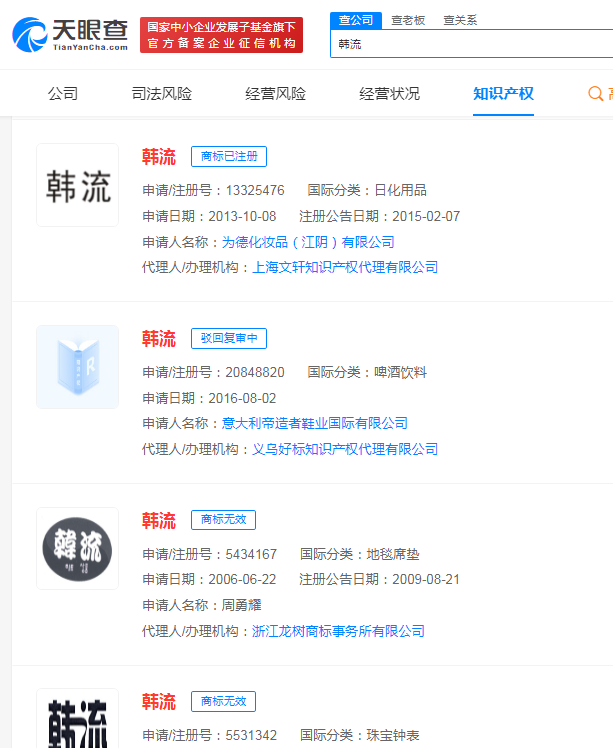Click the 国际分类：日化用品 text
Viewport: 613px width, 748px height.
click(x=367, y=190)
